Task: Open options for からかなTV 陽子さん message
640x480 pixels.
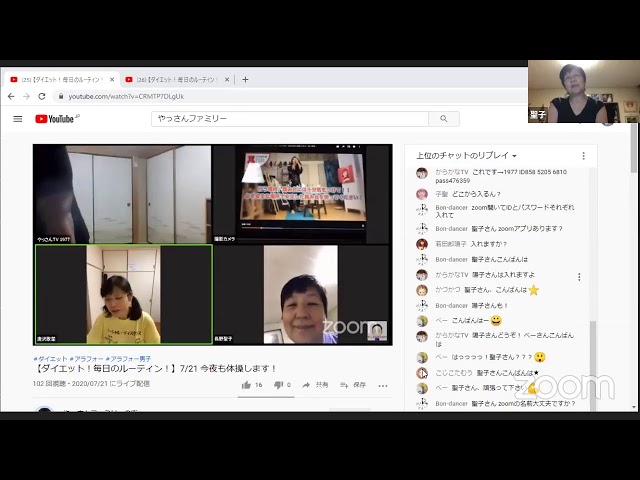Action: 579,277
